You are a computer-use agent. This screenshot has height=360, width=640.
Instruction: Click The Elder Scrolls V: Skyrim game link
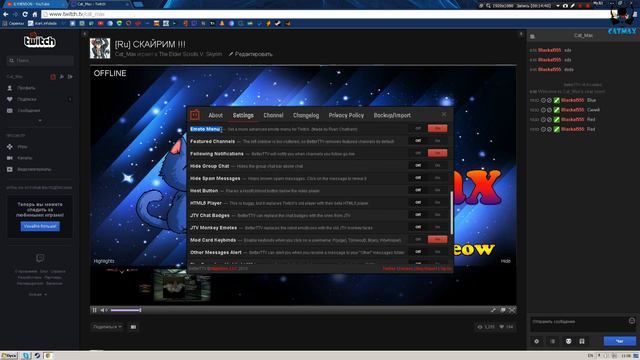(x=190, y=54)
